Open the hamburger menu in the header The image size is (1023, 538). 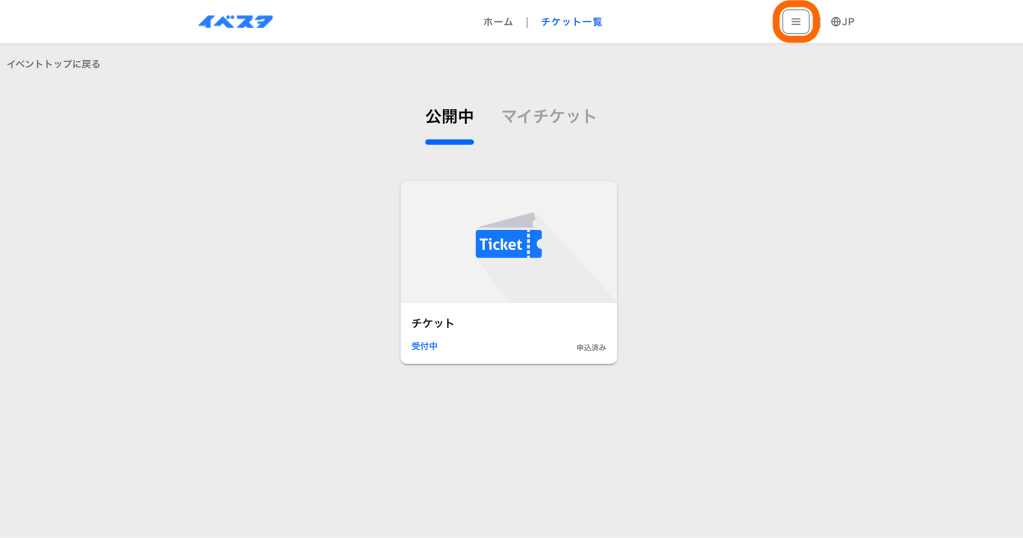795,22
